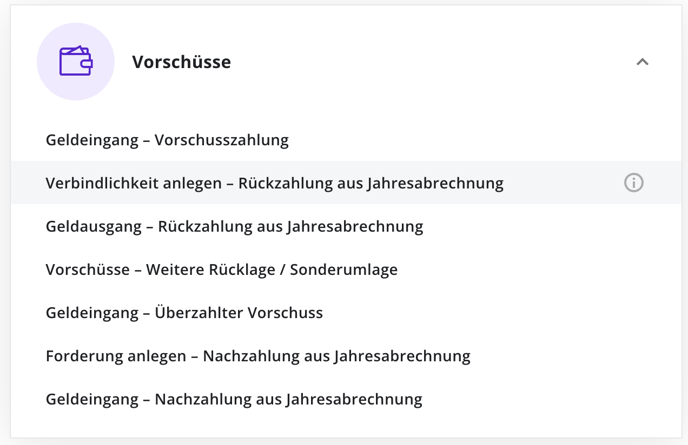Click the Vorschüsse section heading
This screenshot has height=445, width=688.
tap(181, 62)
